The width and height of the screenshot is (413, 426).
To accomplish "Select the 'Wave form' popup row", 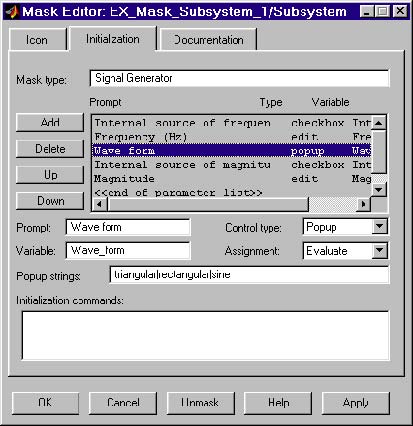I will click(232, 151).
